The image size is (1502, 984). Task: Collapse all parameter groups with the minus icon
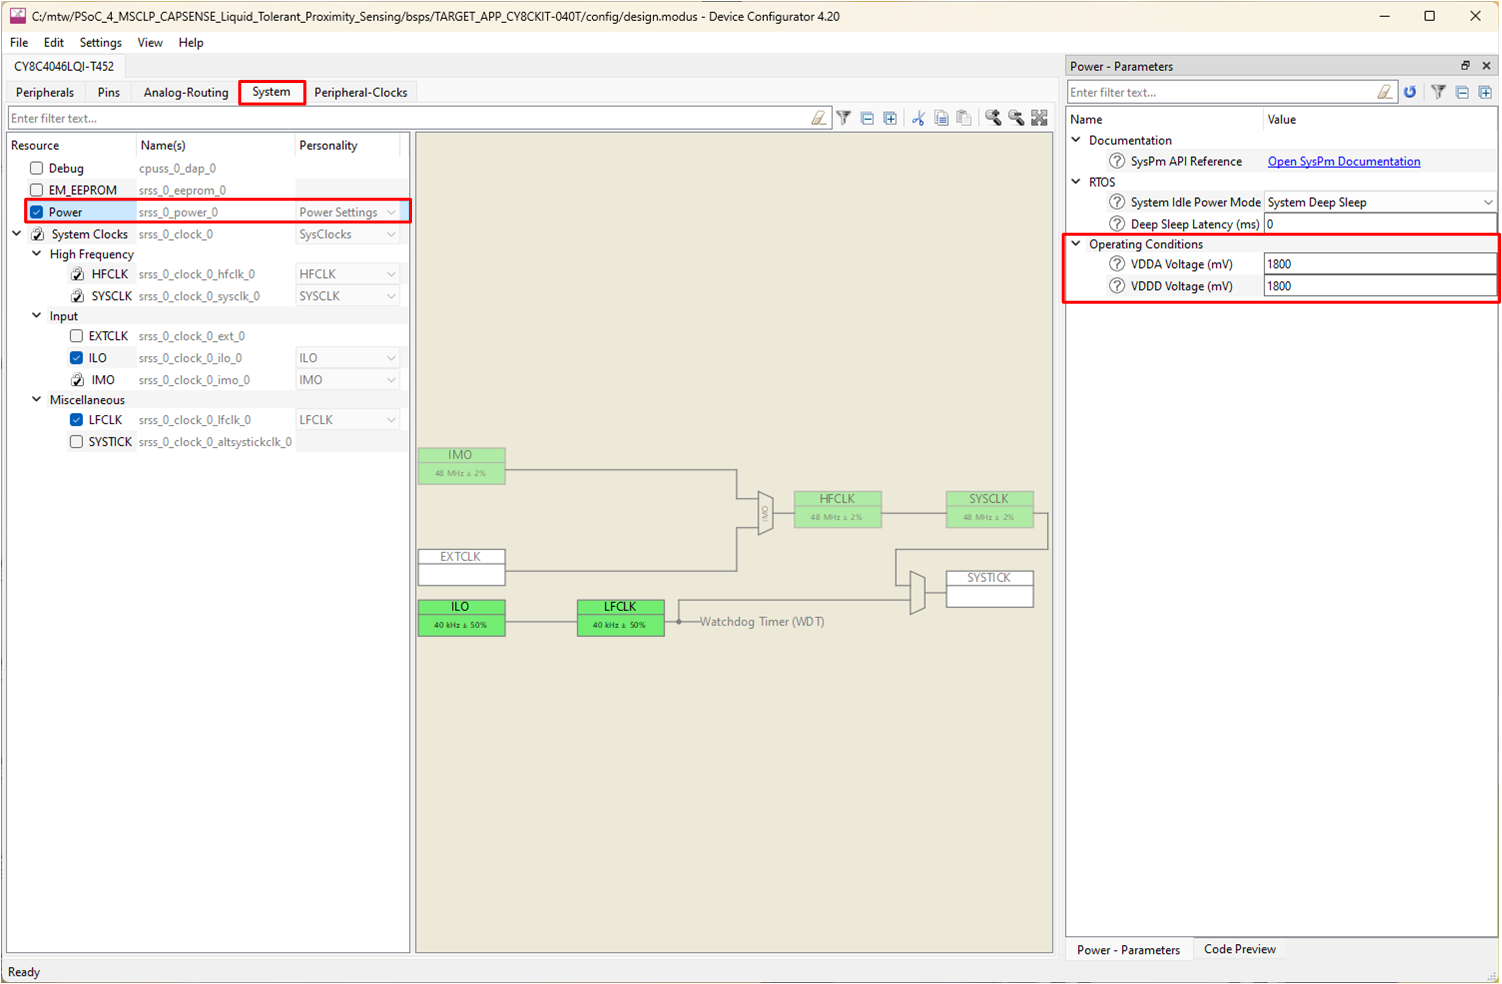[x=1462, y=92]
